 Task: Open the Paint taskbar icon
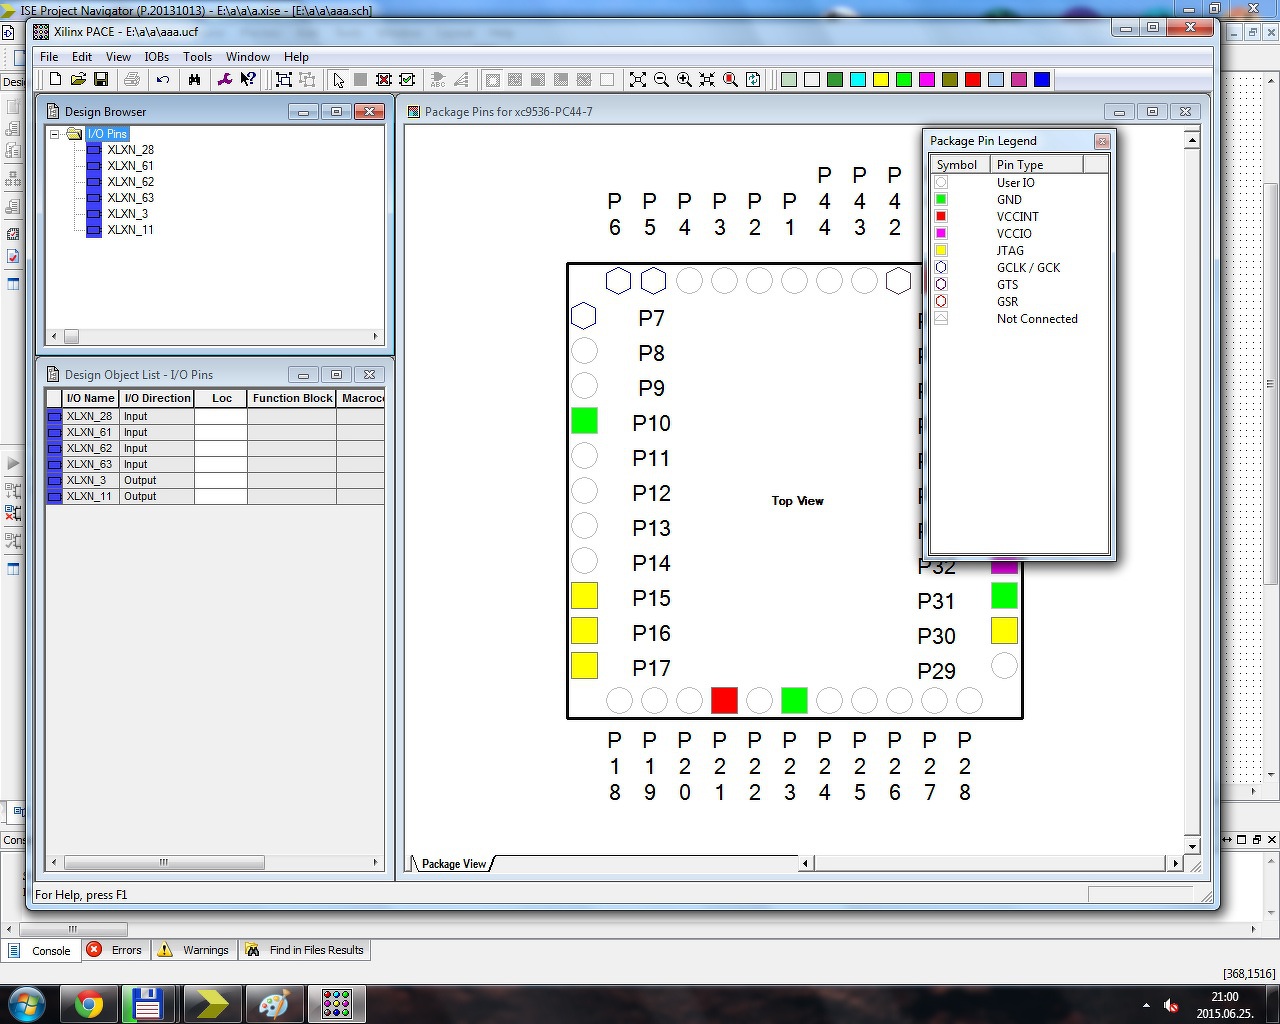pos(274,1003)
